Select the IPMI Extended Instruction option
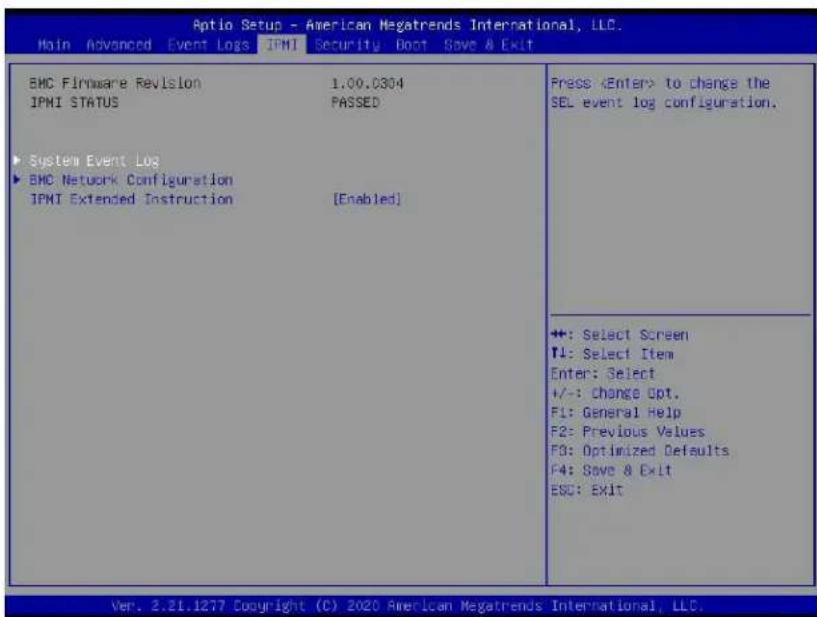Viewport: 817px width, 617px height. click(x=131, y=199)
